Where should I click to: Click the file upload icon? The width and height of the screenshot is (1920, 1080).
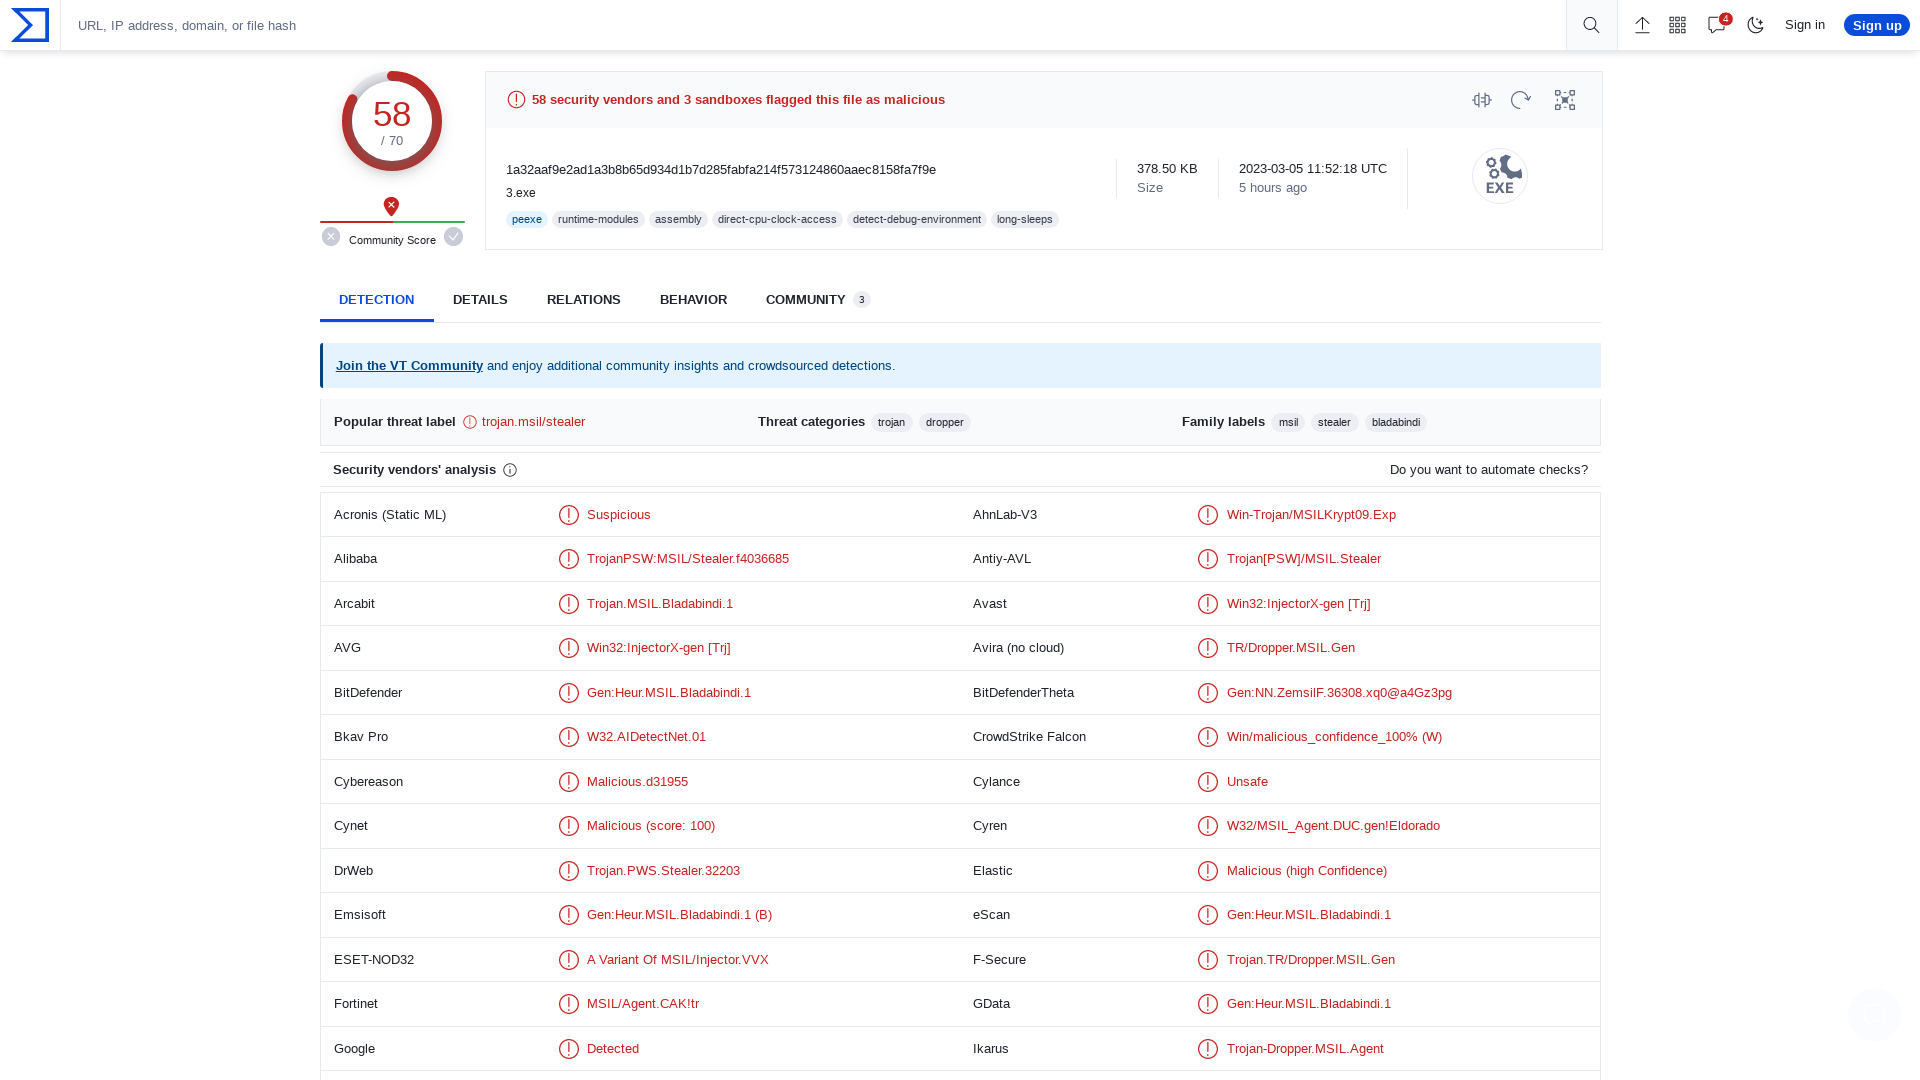pos(1642,25)
